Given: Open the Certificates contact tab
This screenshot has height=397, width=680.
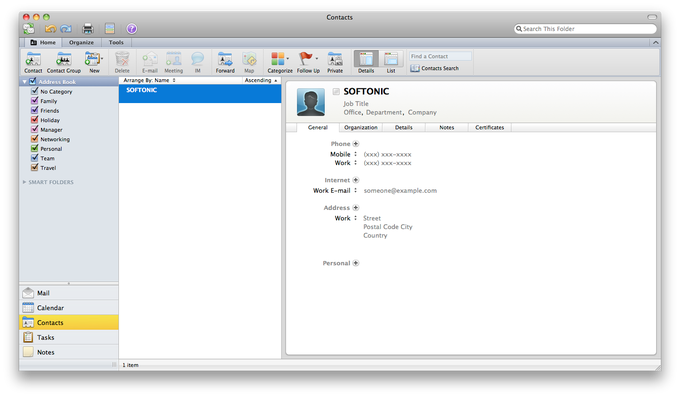Looking at the screenshot, I should point(490,128).
